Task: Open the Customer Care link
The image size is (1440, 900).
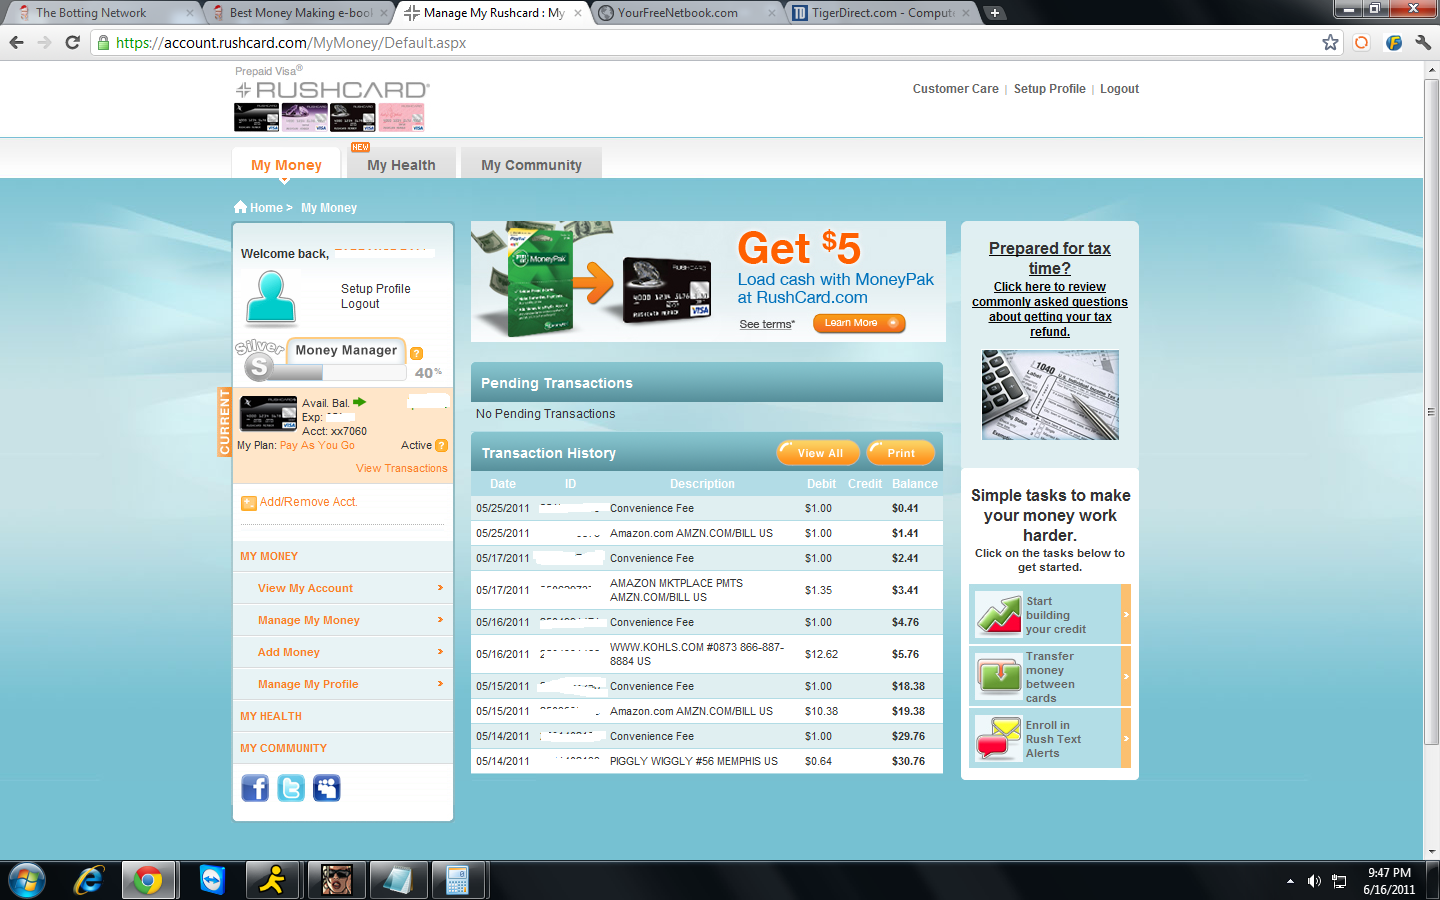Action: [x=955, y=89]
